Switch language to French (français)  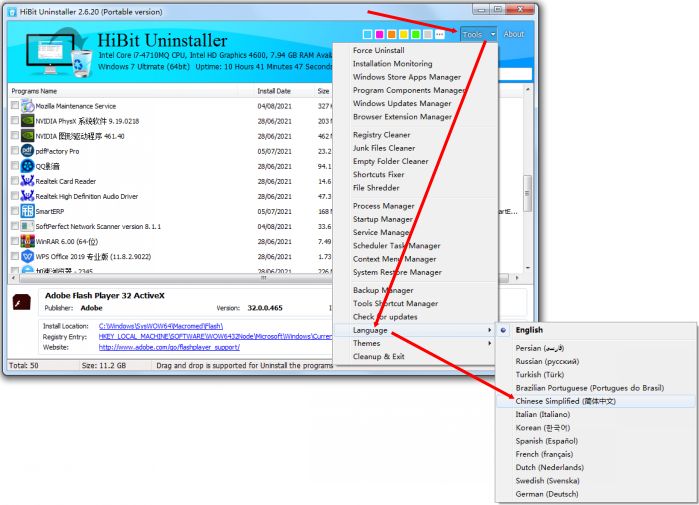pos(544,454)
